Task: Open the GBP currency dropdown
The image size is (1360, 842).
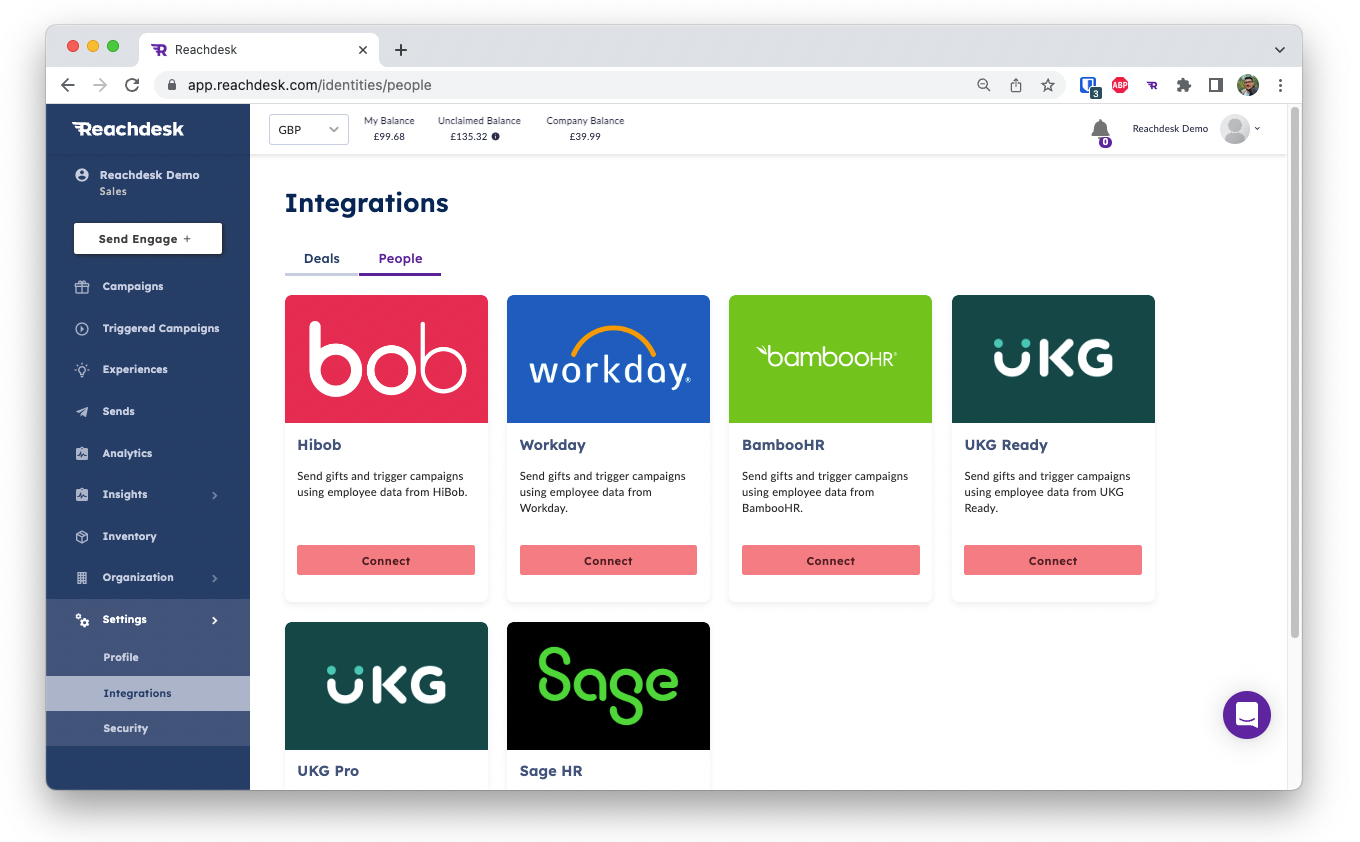Action: point(309,130)
